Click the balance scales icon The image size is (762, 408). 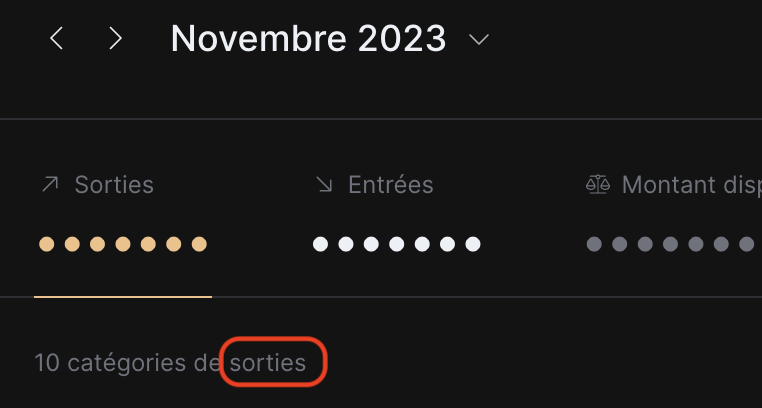tap(598, 185)
